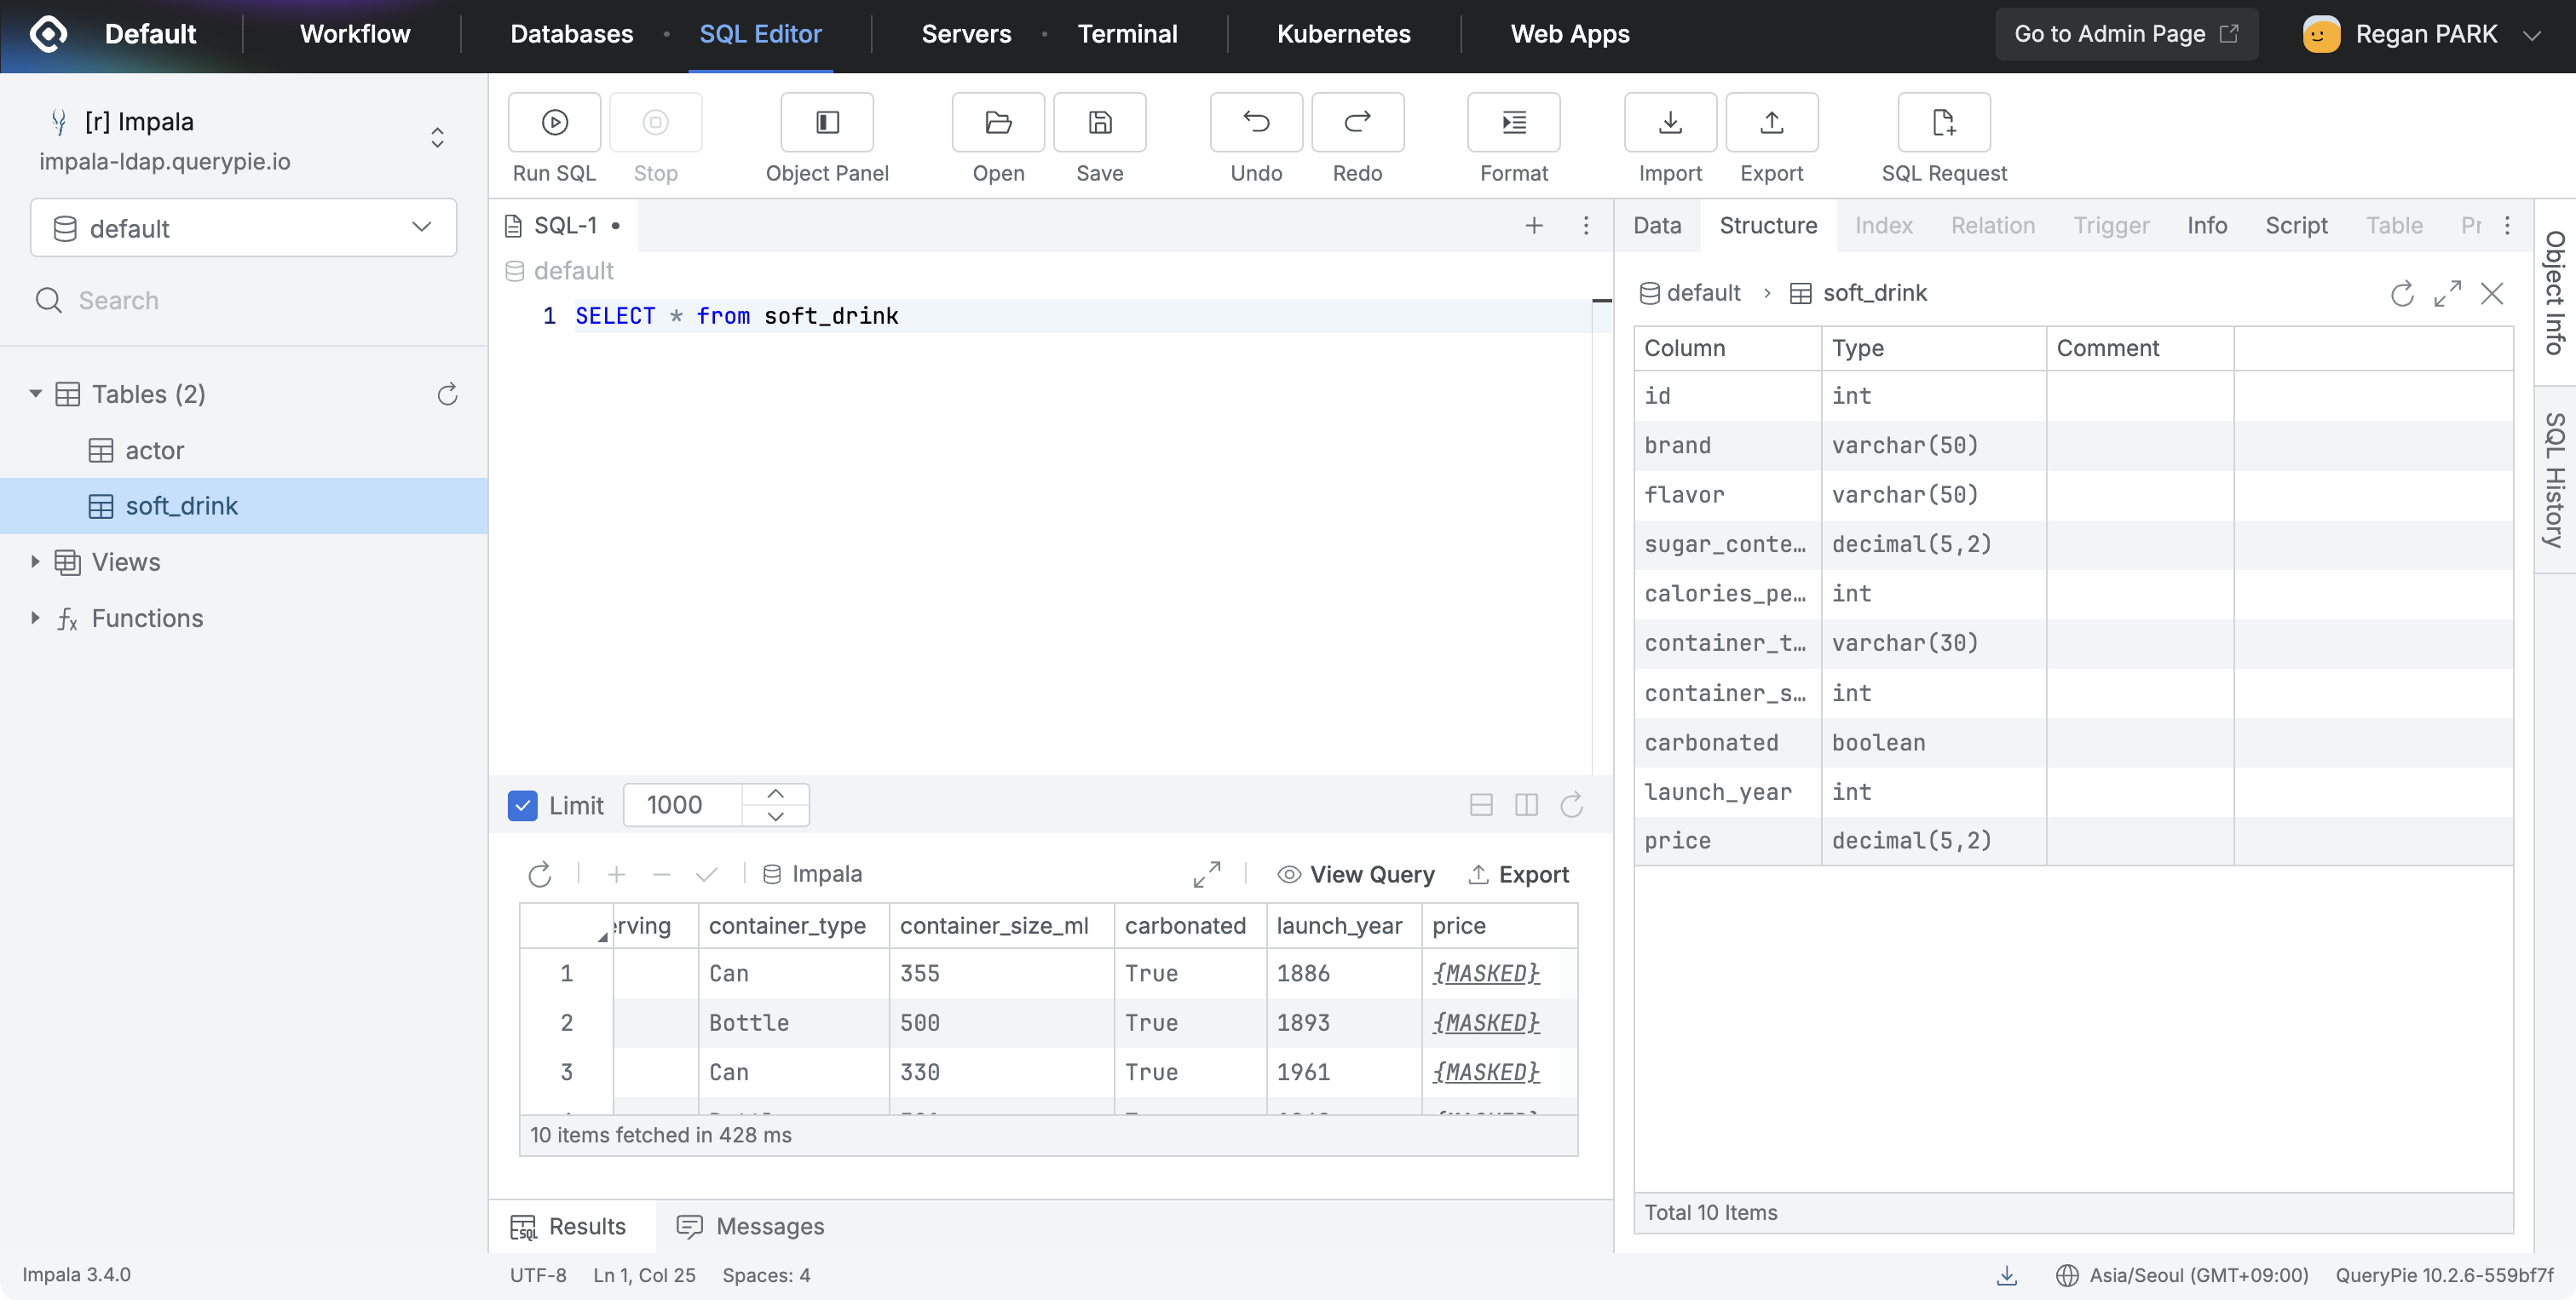
Task: Click Go to Admin Page button
Action: coord(2125,34)
